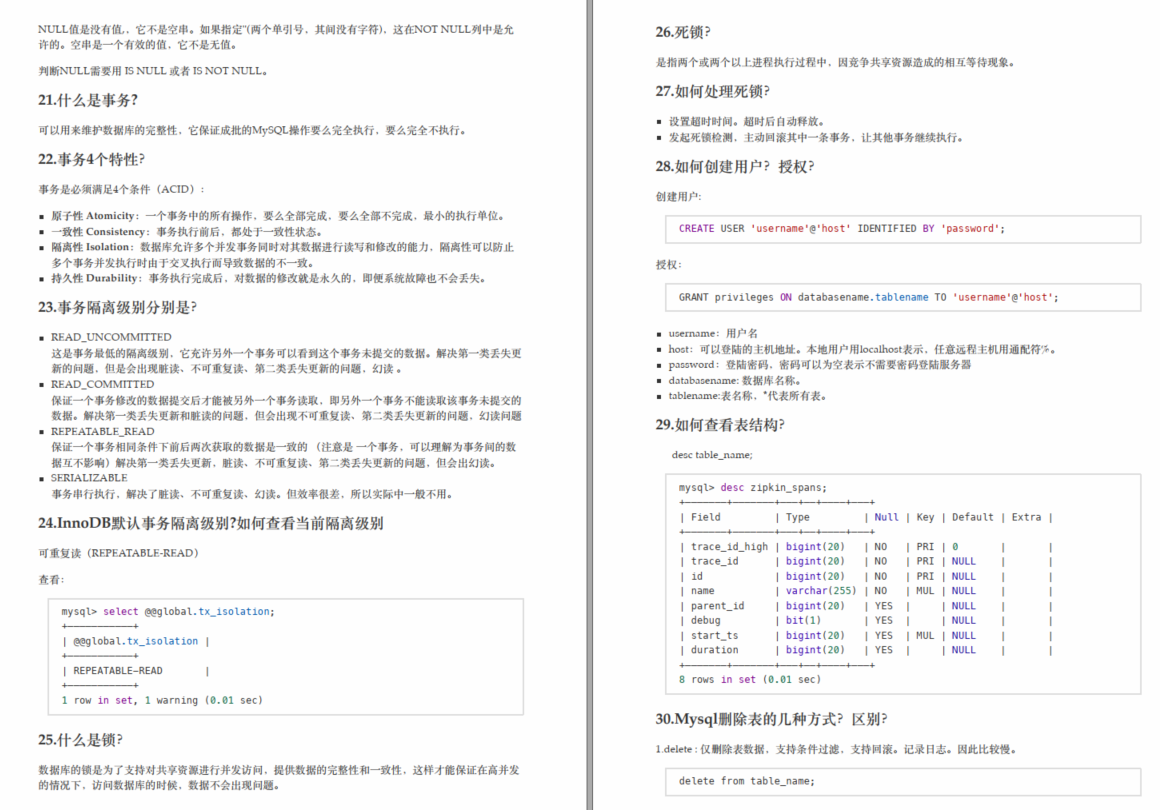The width and height of the screenshot is (1160, 810).
Task: Click the 'varchar(255)' type cell
Action: pos(821,591)
